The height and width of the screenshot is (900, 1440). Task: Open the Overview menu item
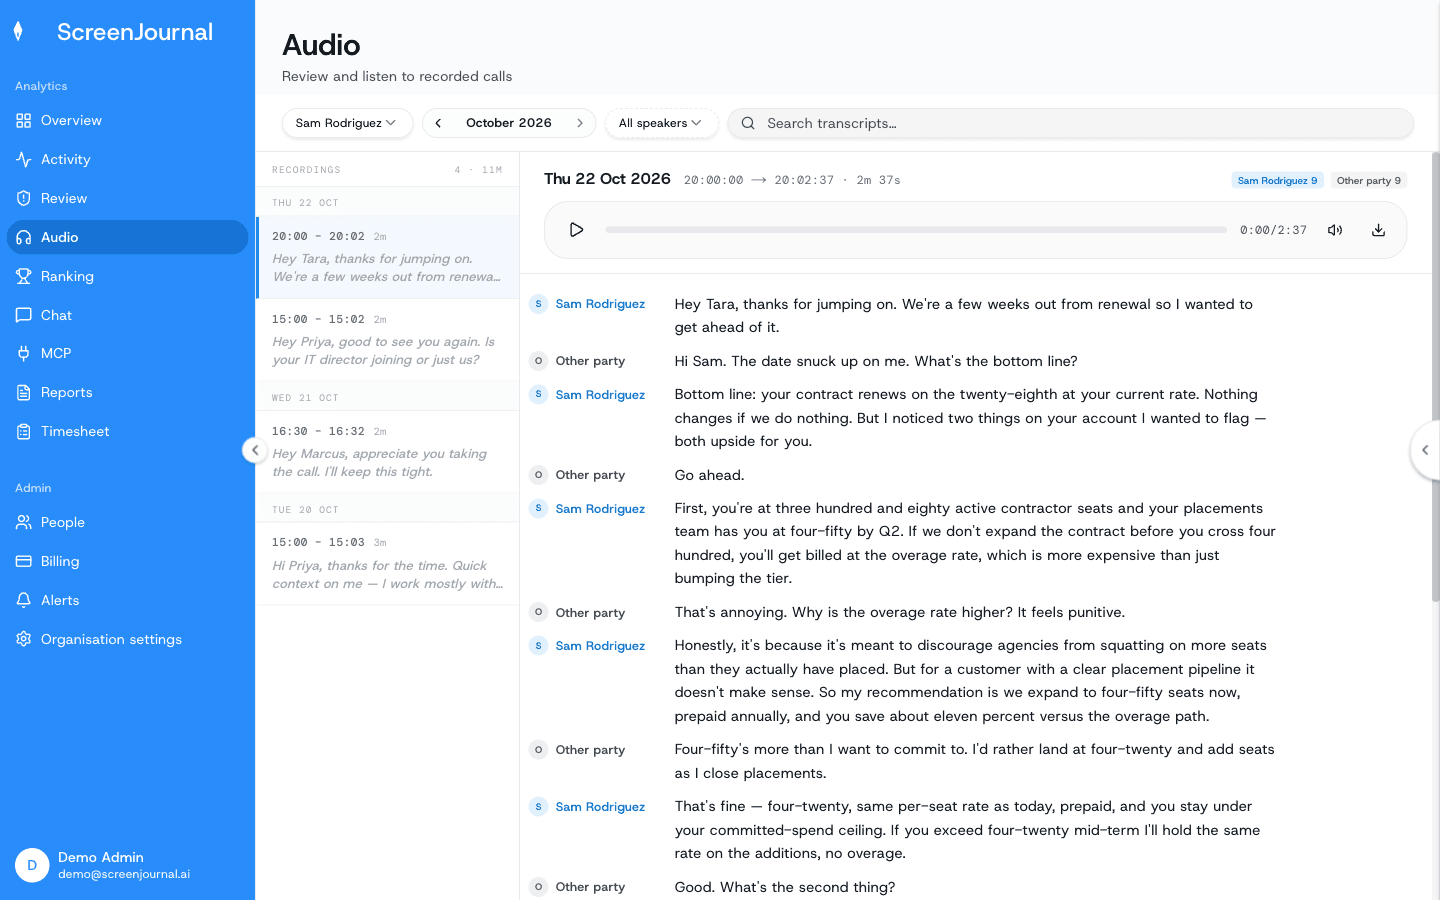[x=127, y=121]
